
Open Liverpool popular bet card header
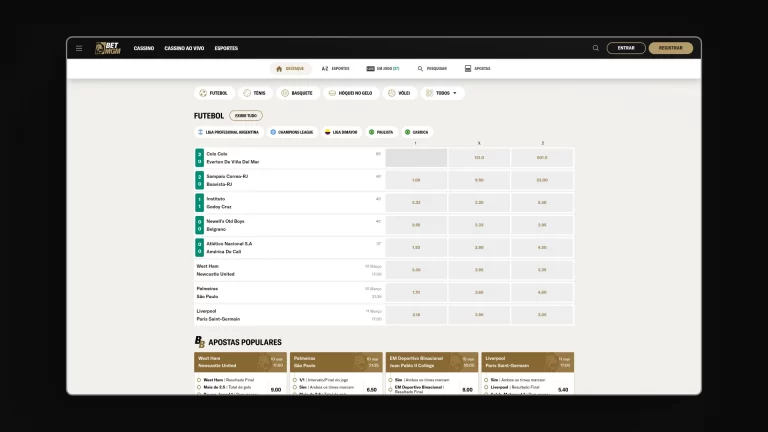(x=528, y=362)
